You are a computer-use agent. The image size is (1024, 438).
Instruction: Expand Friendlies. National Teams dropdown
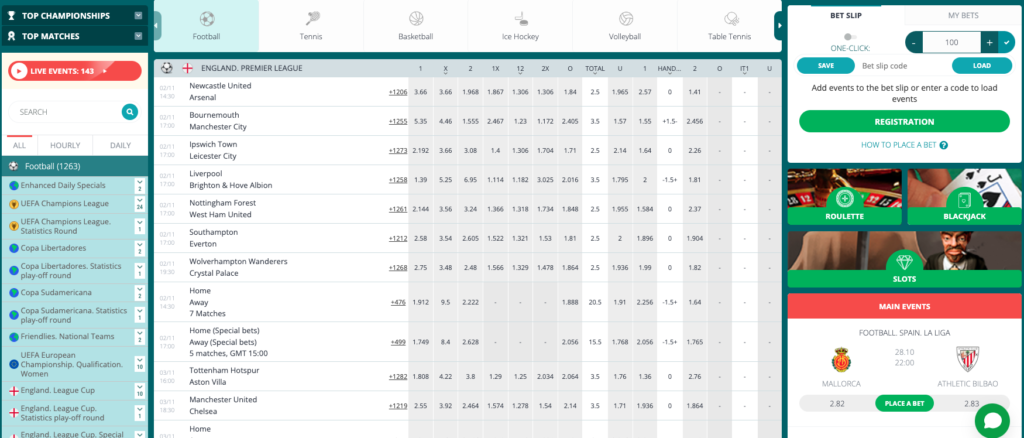pos(139,337)
